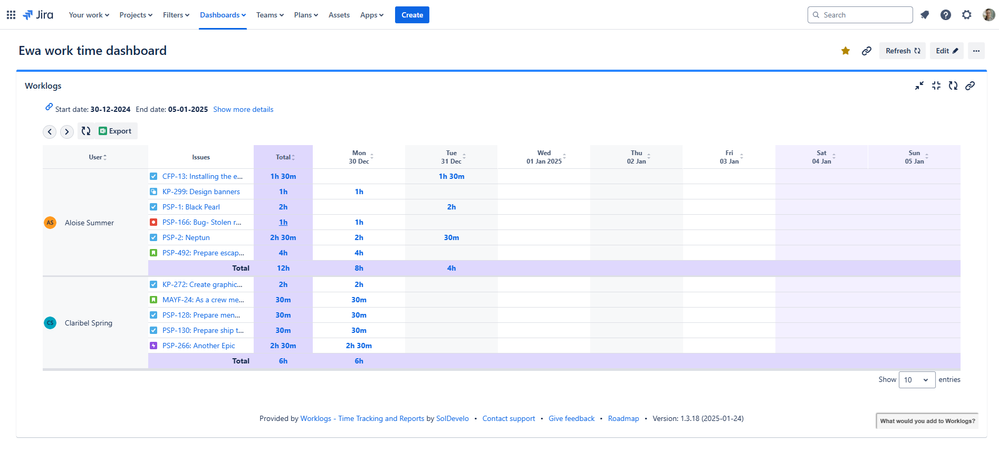The image size is (999, 459).
Task: Open the PSP-1: Black Pearl issue link
Action: click(191, 207)
